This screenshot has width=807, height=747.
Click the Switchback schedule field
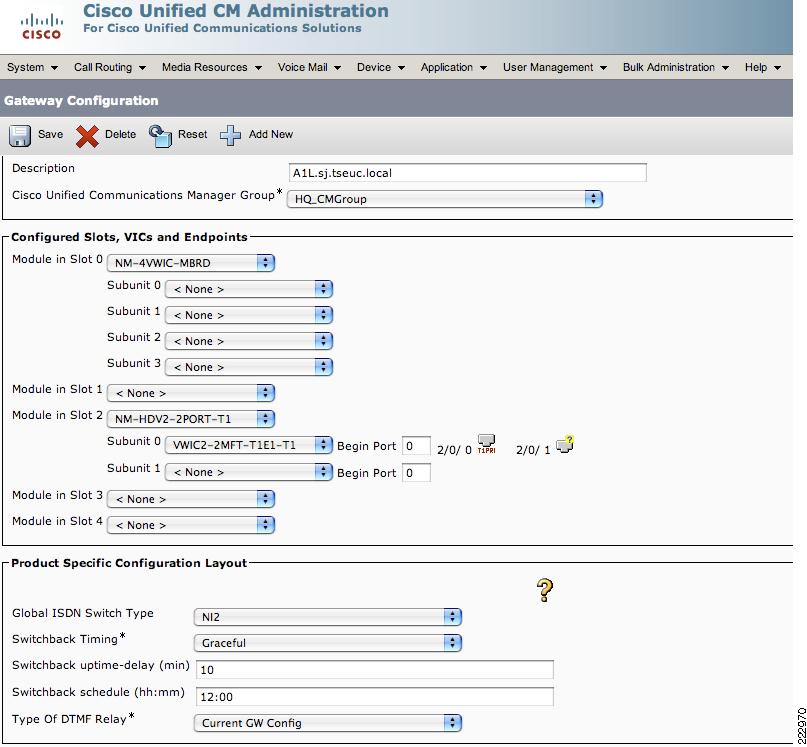(x=375, y=697)
